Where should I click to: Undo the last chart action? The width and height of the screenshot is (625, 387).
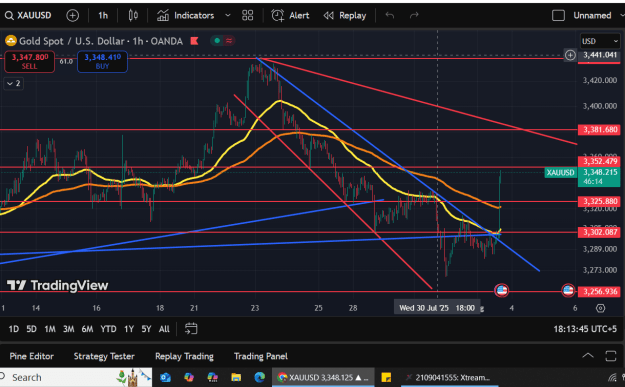(x=390, y=16)
